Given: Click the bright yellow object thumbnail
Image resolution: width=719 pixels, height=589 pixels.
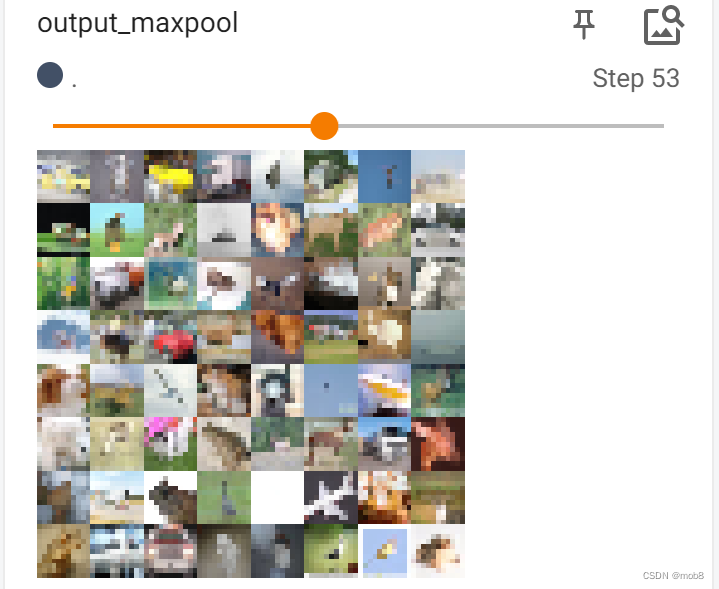Looking at the screenshot, I should [x=171, y=177].
